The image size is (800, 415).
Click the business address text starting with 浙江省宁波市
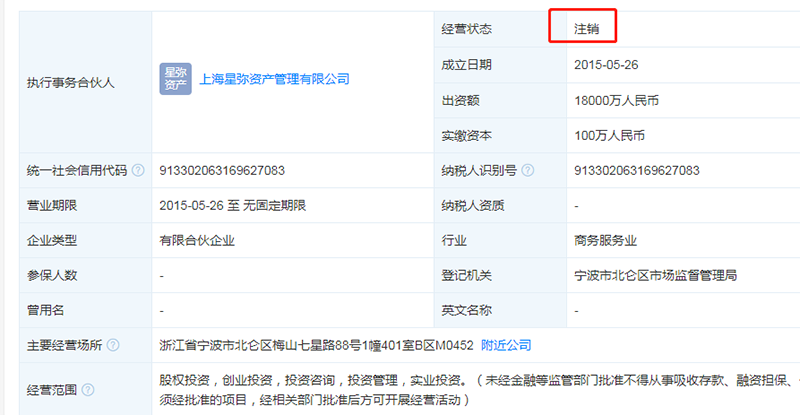pyautogui.click(x=315, y=346)
